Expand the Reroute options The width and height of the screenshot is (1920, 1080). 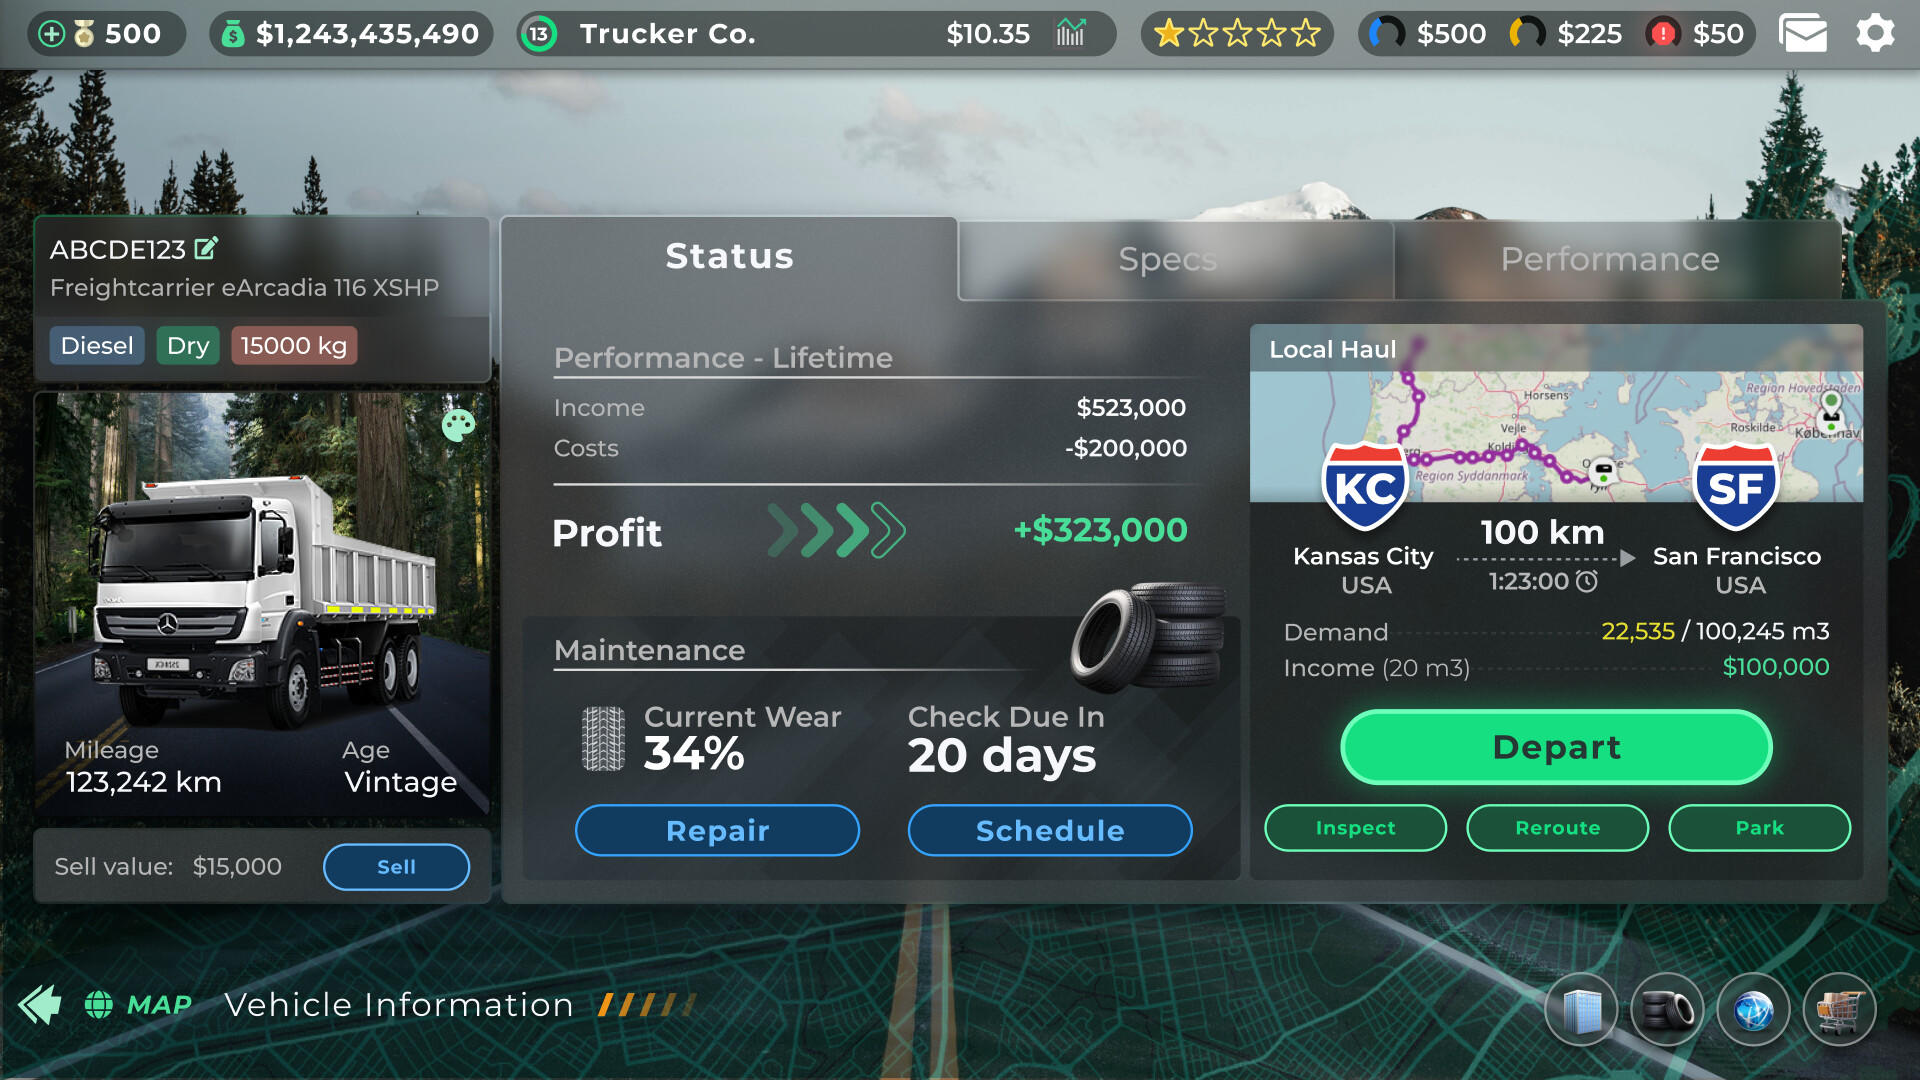(x=1559, y=827)
